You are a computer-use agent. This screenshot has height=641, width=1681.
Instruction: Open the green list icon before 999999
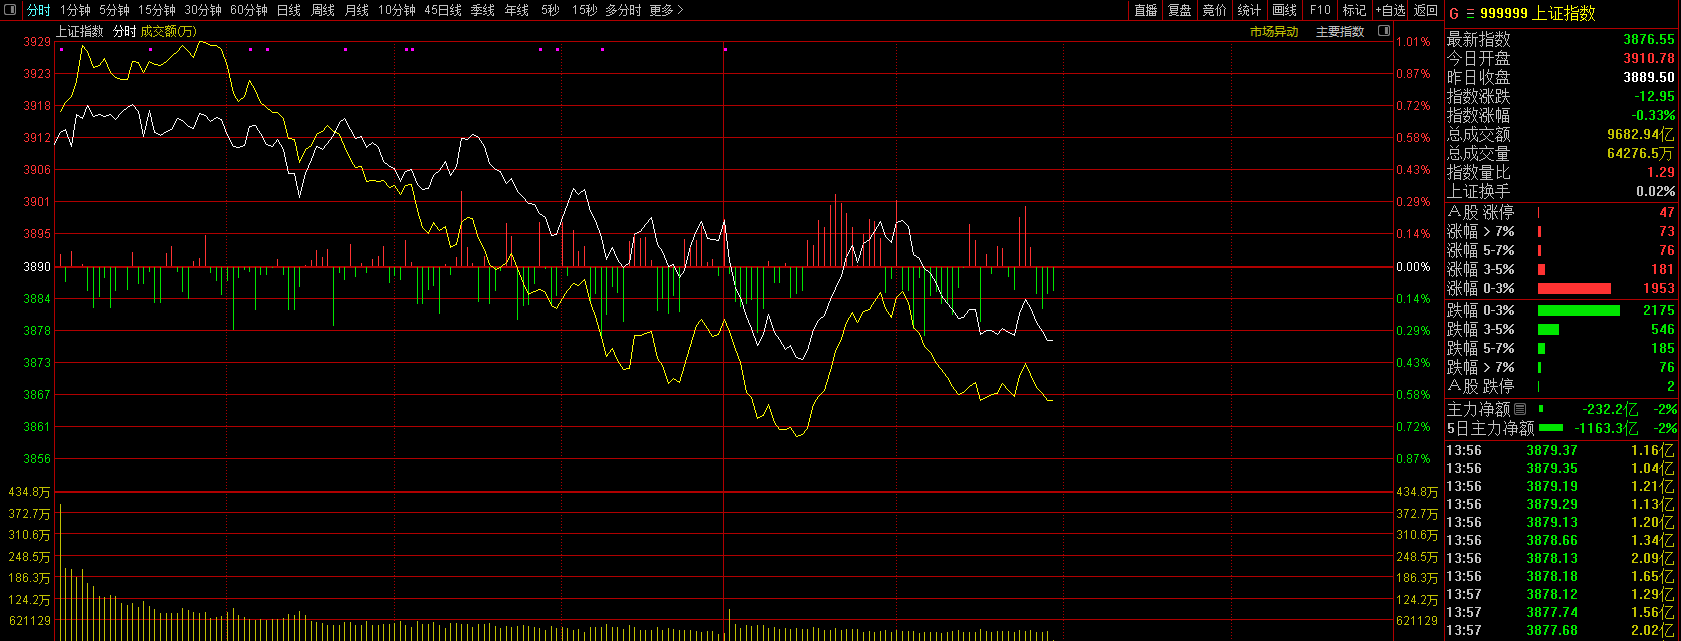[1470, 14]
